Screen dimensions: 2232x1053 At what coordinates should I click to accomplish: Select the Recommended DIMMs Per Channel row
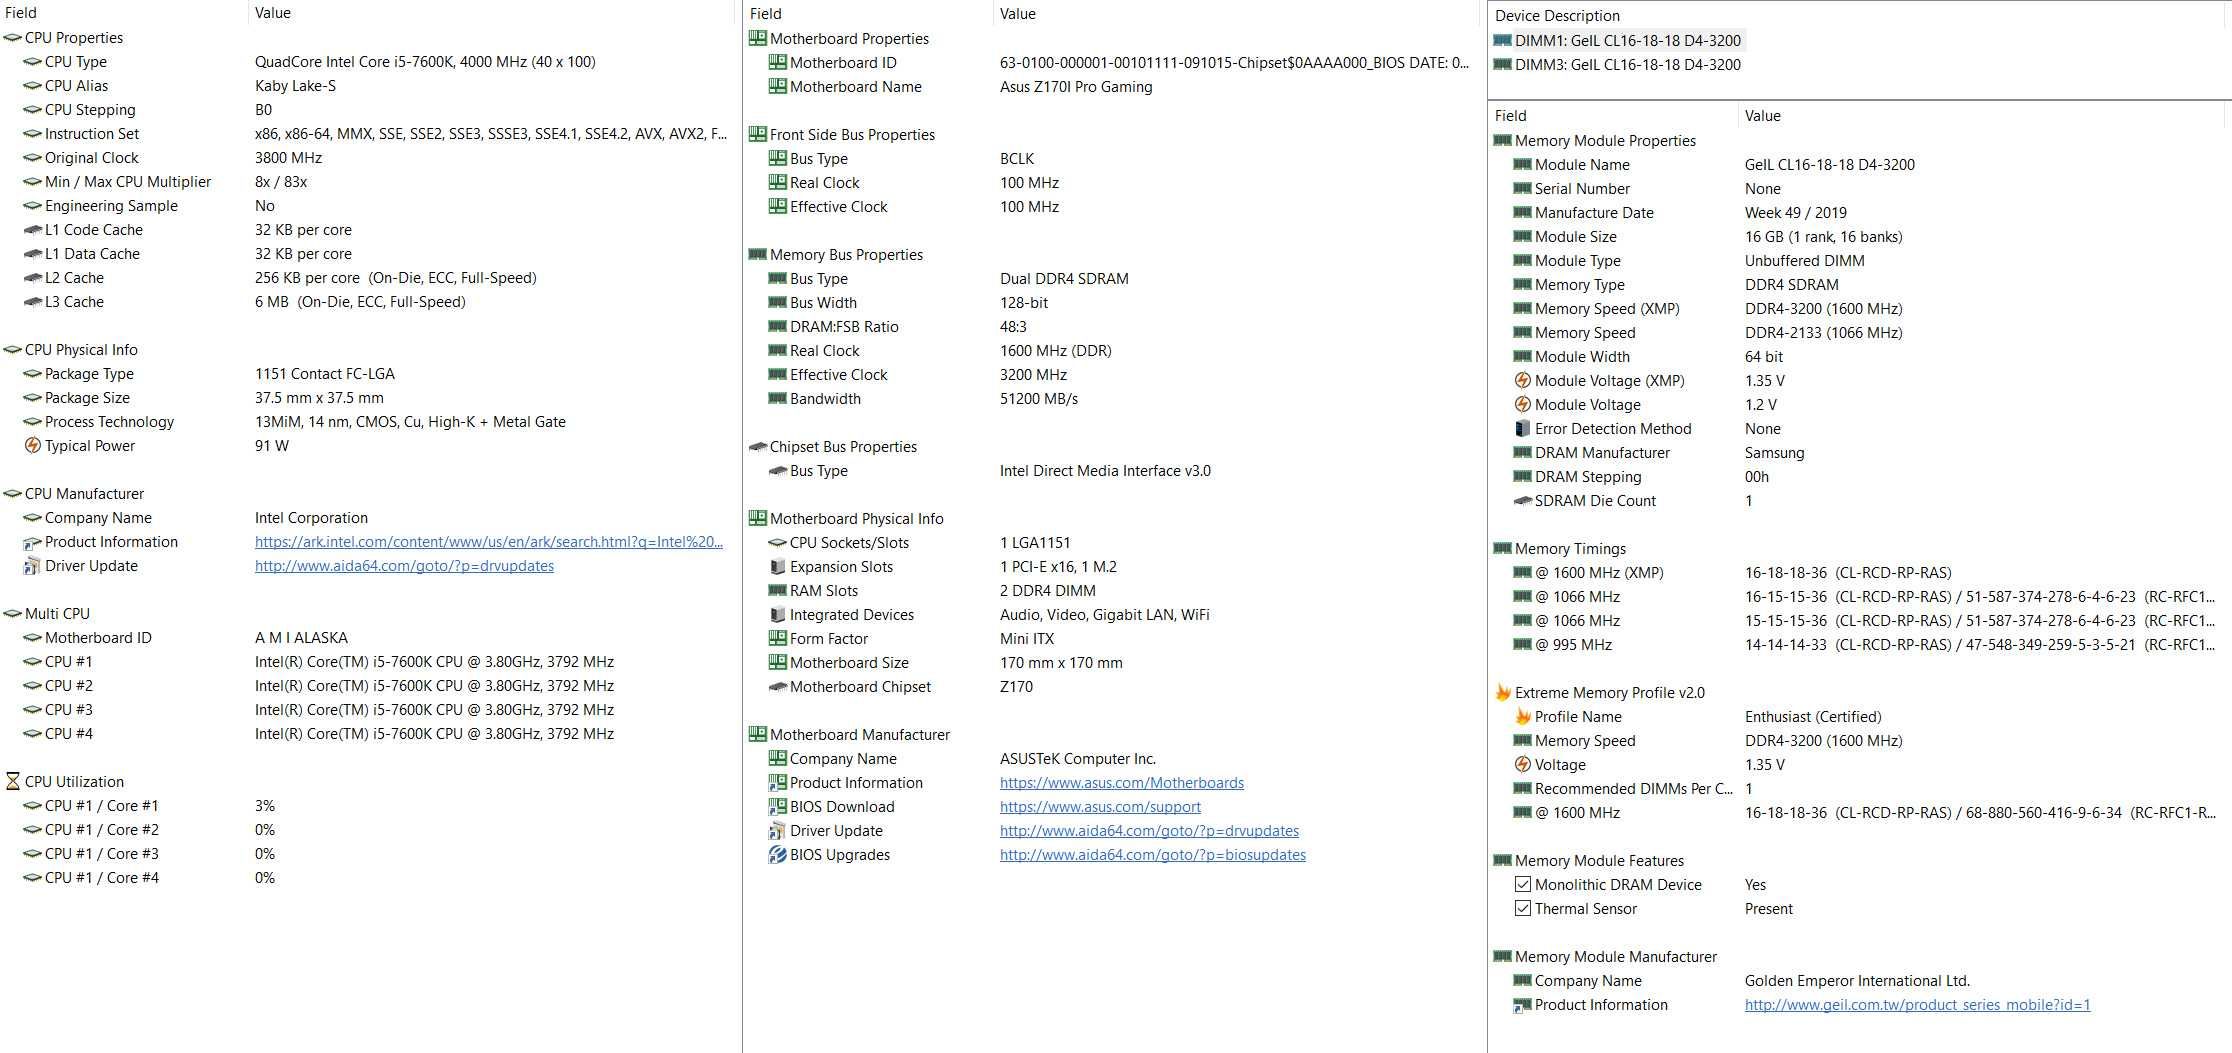[x=1860, y=789]
